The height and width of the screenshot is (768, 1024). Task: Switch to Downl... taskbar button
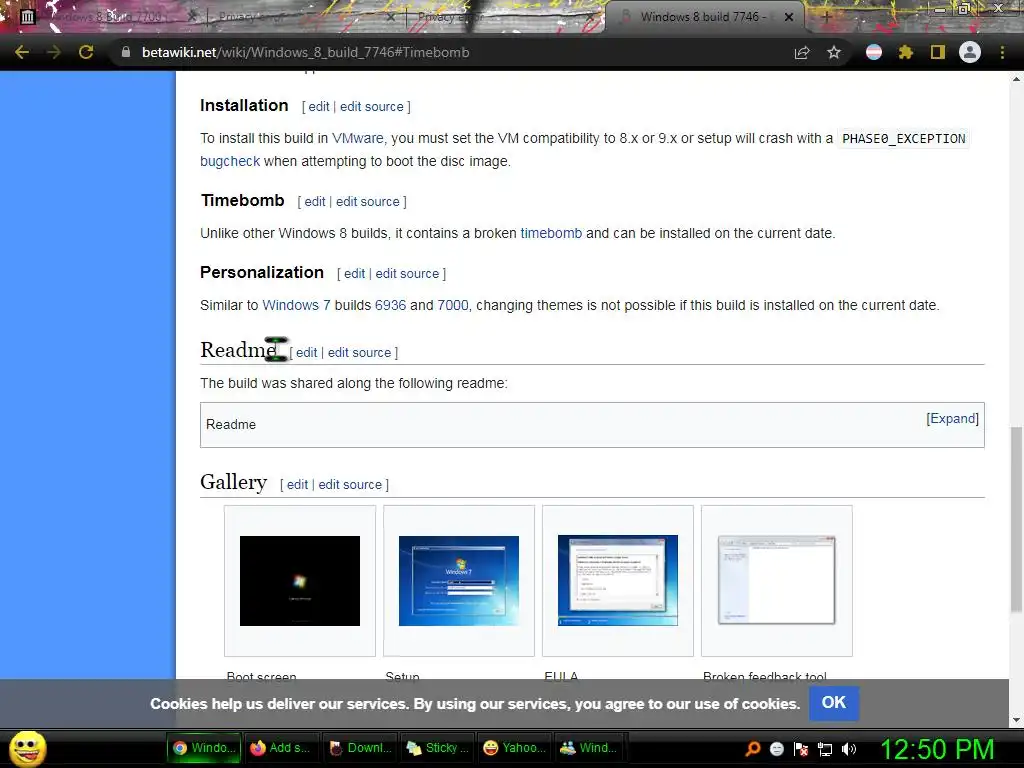tap(359, 748)
